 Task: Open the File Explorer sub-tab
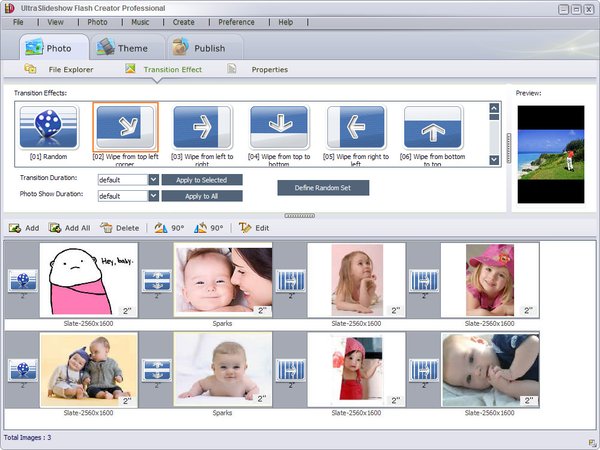62,70
